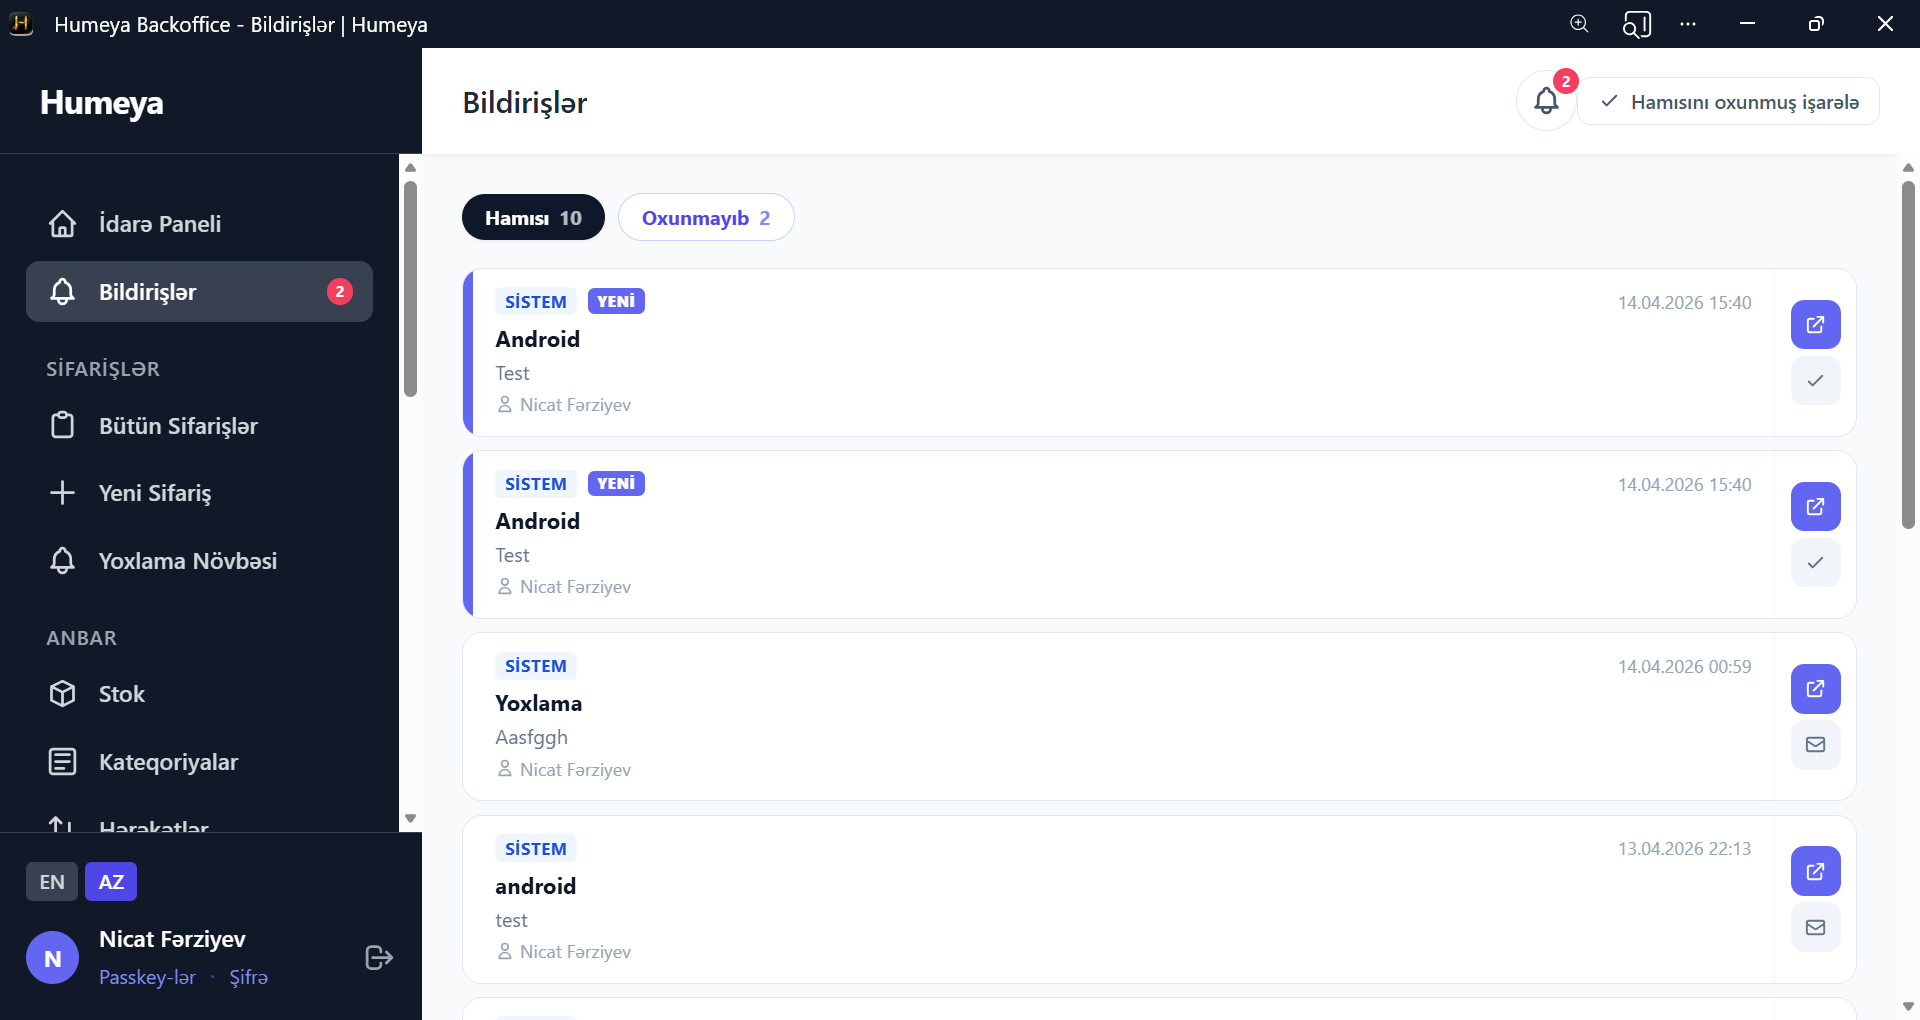Switch the language to EN
The width and height of the screenshot is (1920, 1020).
[52, 882]
